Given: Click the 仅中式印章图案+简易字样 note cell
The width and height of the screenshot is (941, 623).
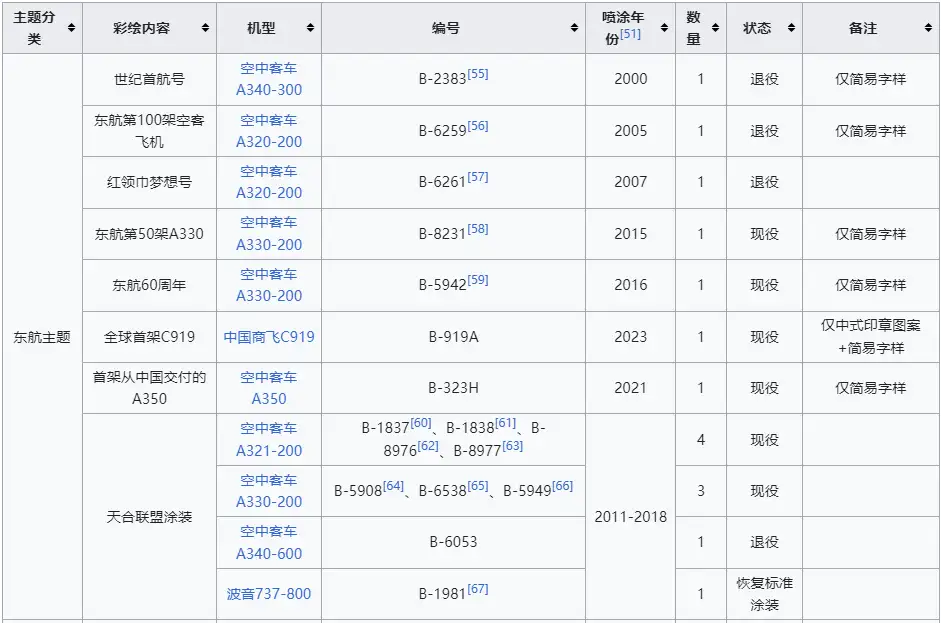Looking at the screenshot, I should [x=871, y=337].
